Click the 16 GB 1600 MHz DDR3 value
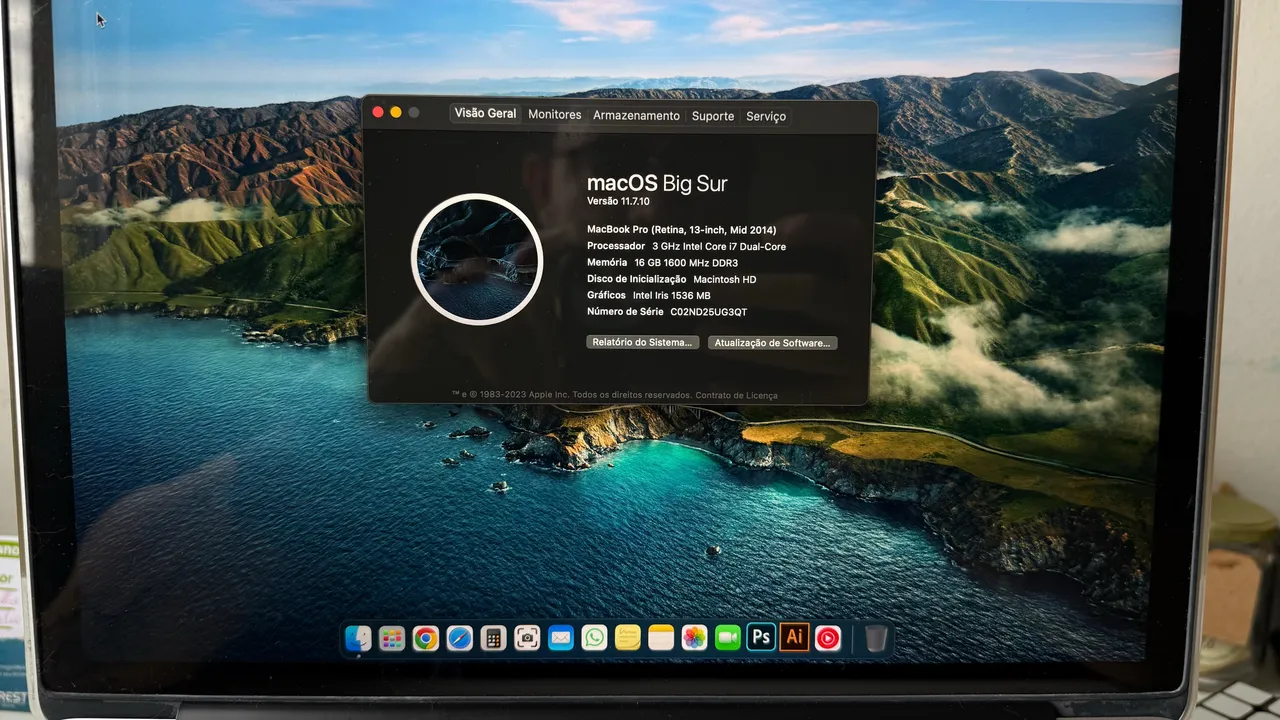 (686, 263)
